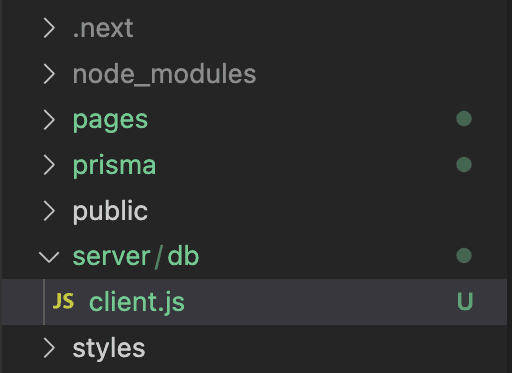Screen dimensions: 512x373
Task: Click the db segment of server/db
Action: tap(183, 256)
